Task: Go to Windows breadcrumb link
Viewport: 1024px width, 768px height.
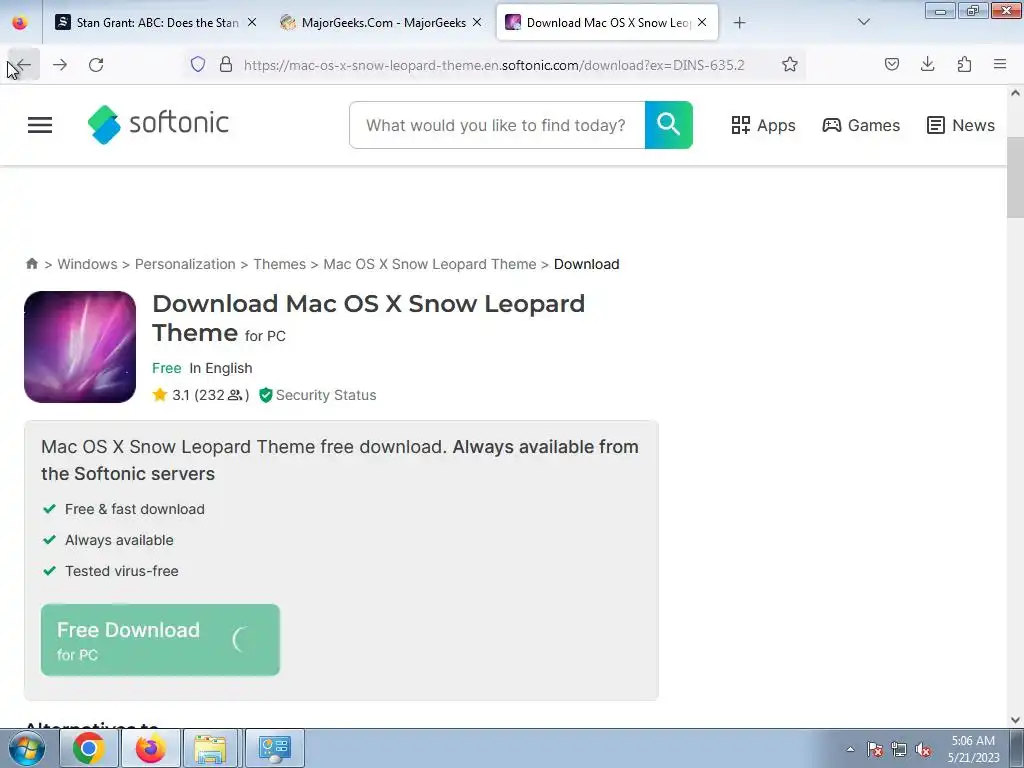Action: [x=88, y=264]
